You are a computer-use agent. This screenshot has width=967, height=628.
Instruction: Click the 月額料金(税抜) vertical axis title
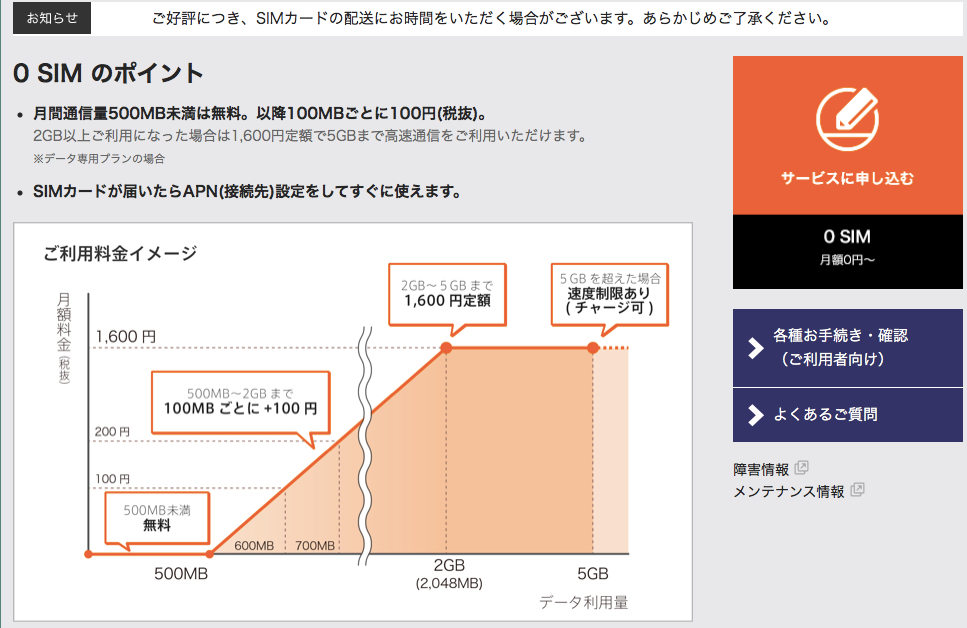coord(64,338)
